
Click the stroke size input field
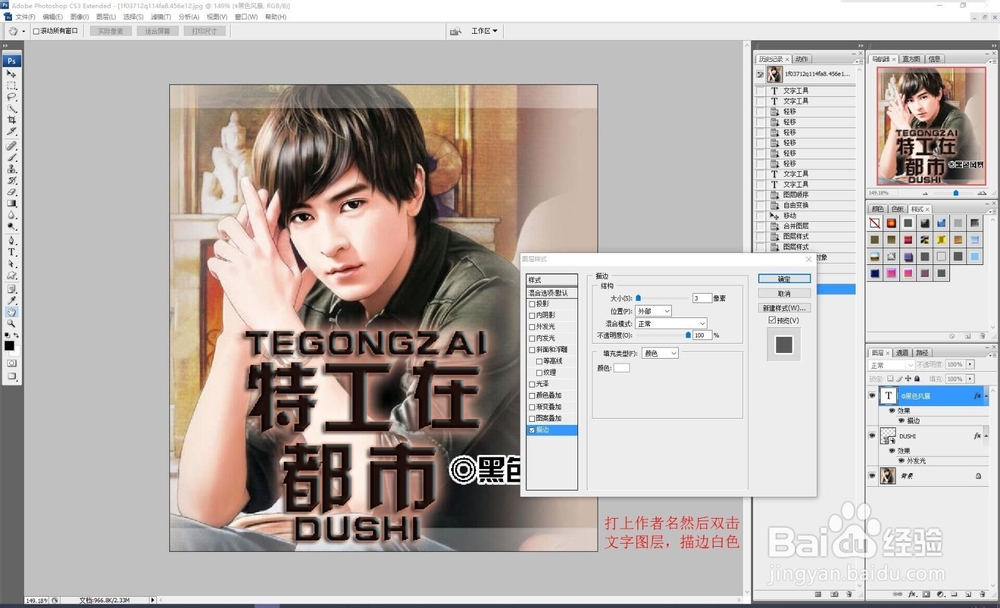(702, 298)
